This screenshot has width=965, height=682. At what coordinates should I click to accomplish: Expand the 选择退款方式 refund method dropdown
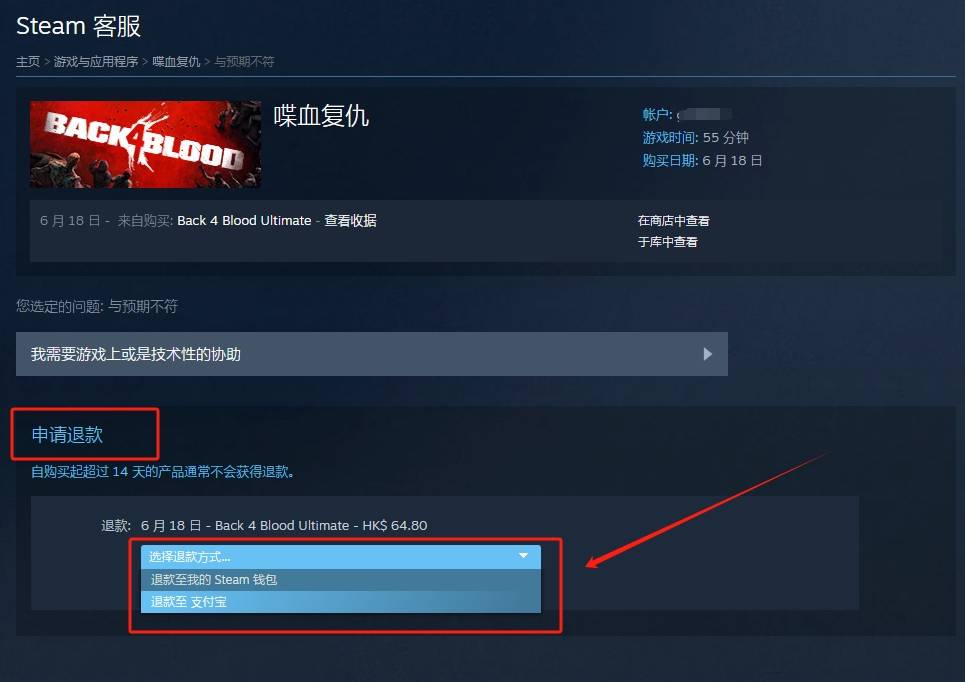(341, 556)
